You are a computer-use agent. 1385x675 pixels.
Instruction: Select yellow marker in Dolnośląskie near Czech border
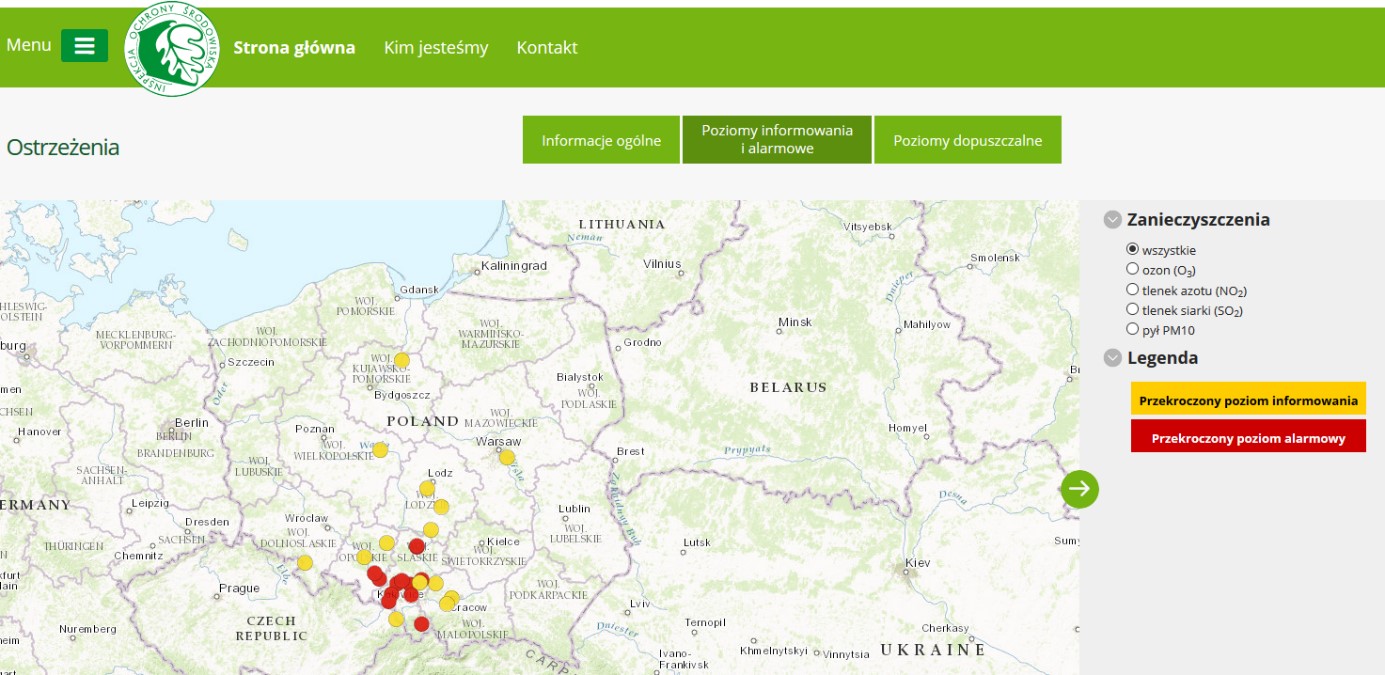point(305,562)
